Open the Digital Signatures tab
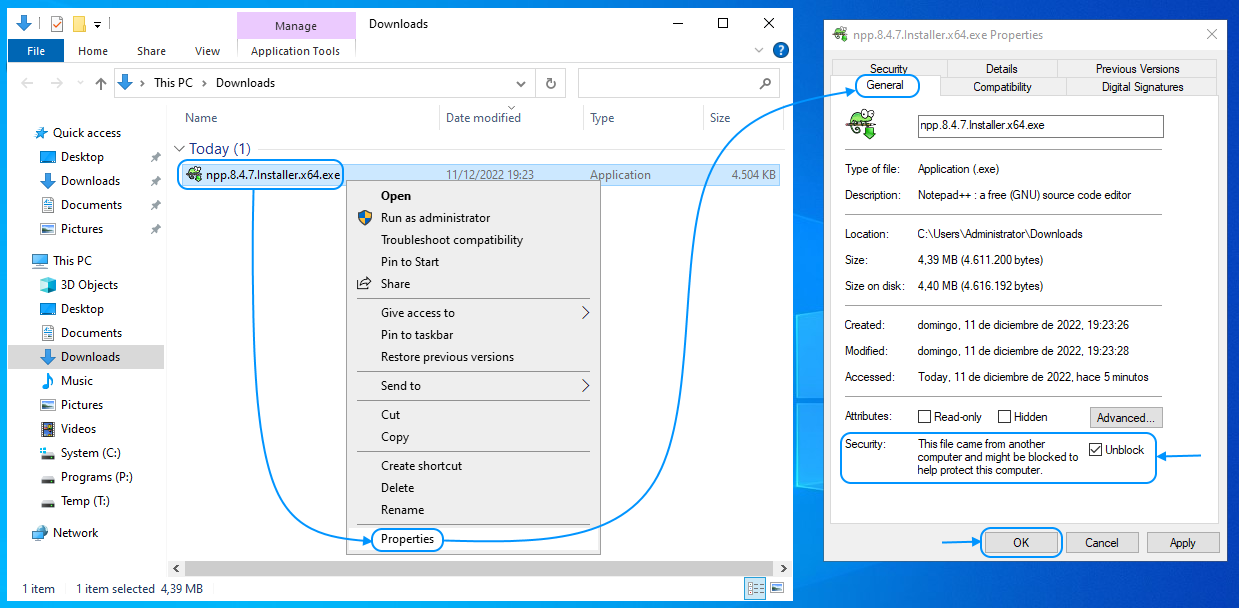Image resolution: width=1239 pixels, height=608 pixels. coord(1142,87)
